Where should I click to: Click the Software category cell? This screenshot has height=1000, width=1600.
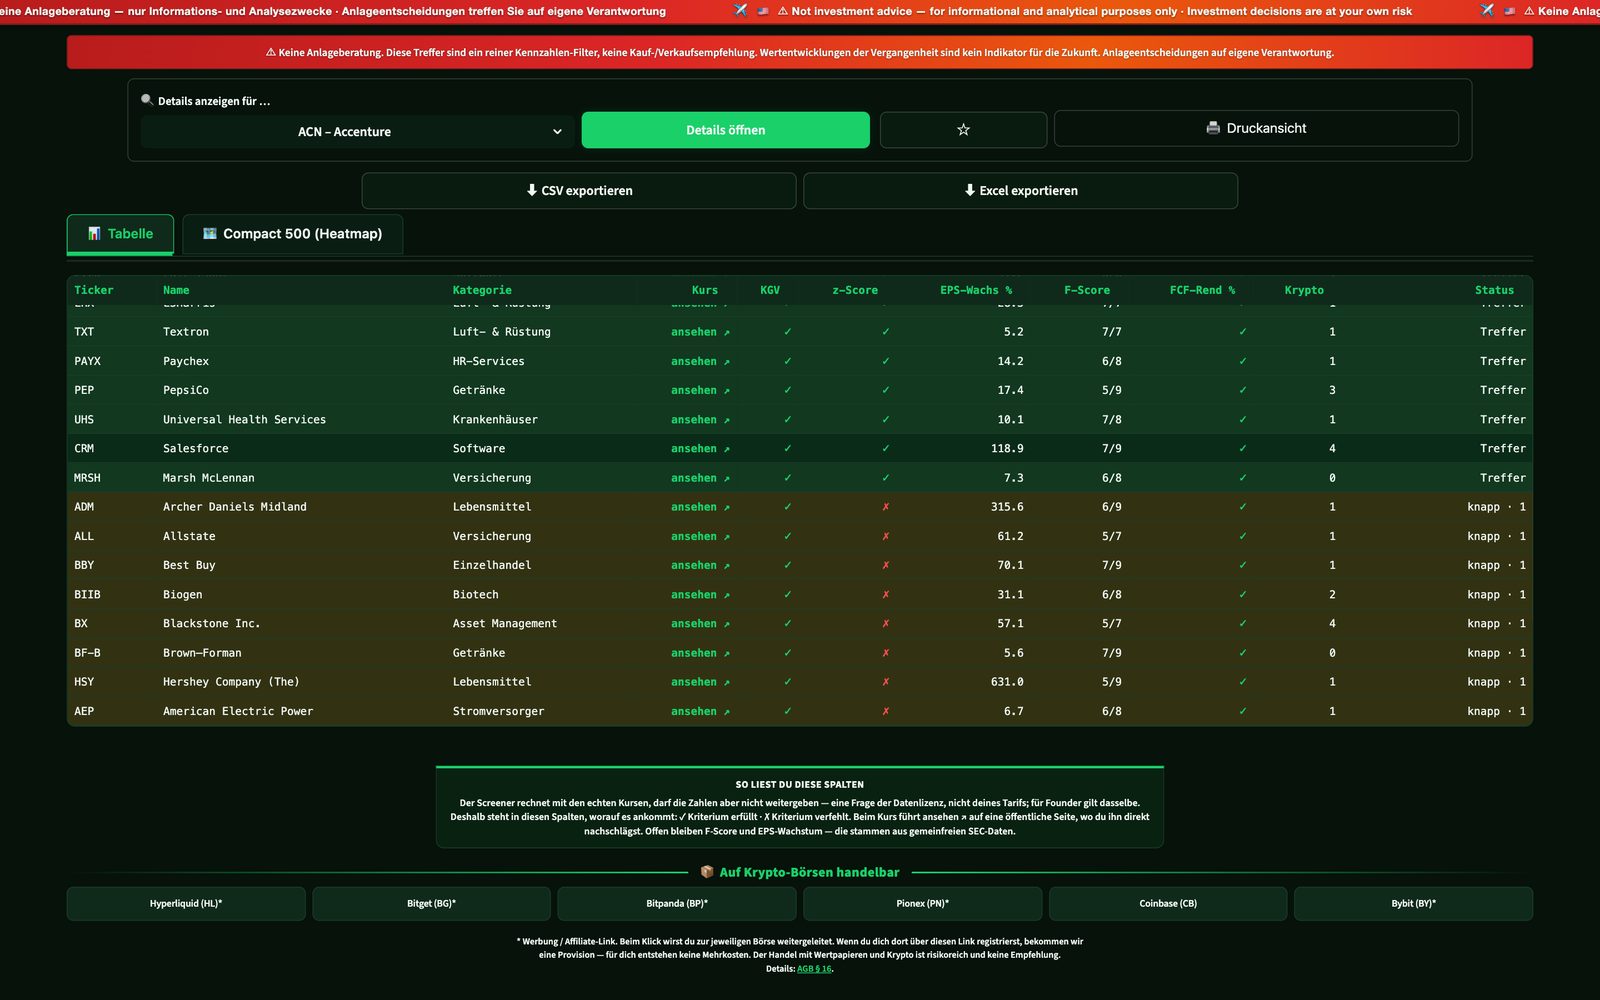click(479, 449)
